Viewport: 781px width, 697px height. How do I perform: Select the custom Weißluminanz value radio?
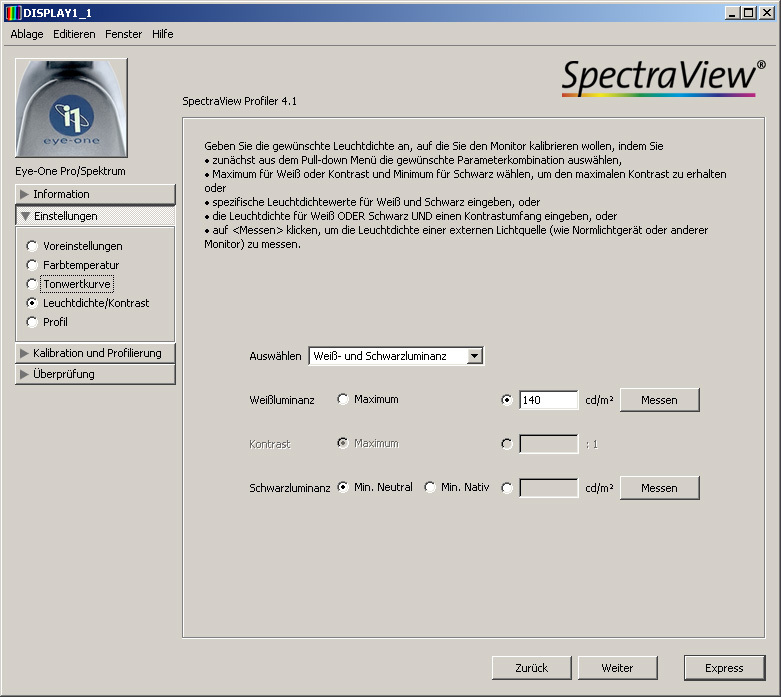tap(507, 400)
